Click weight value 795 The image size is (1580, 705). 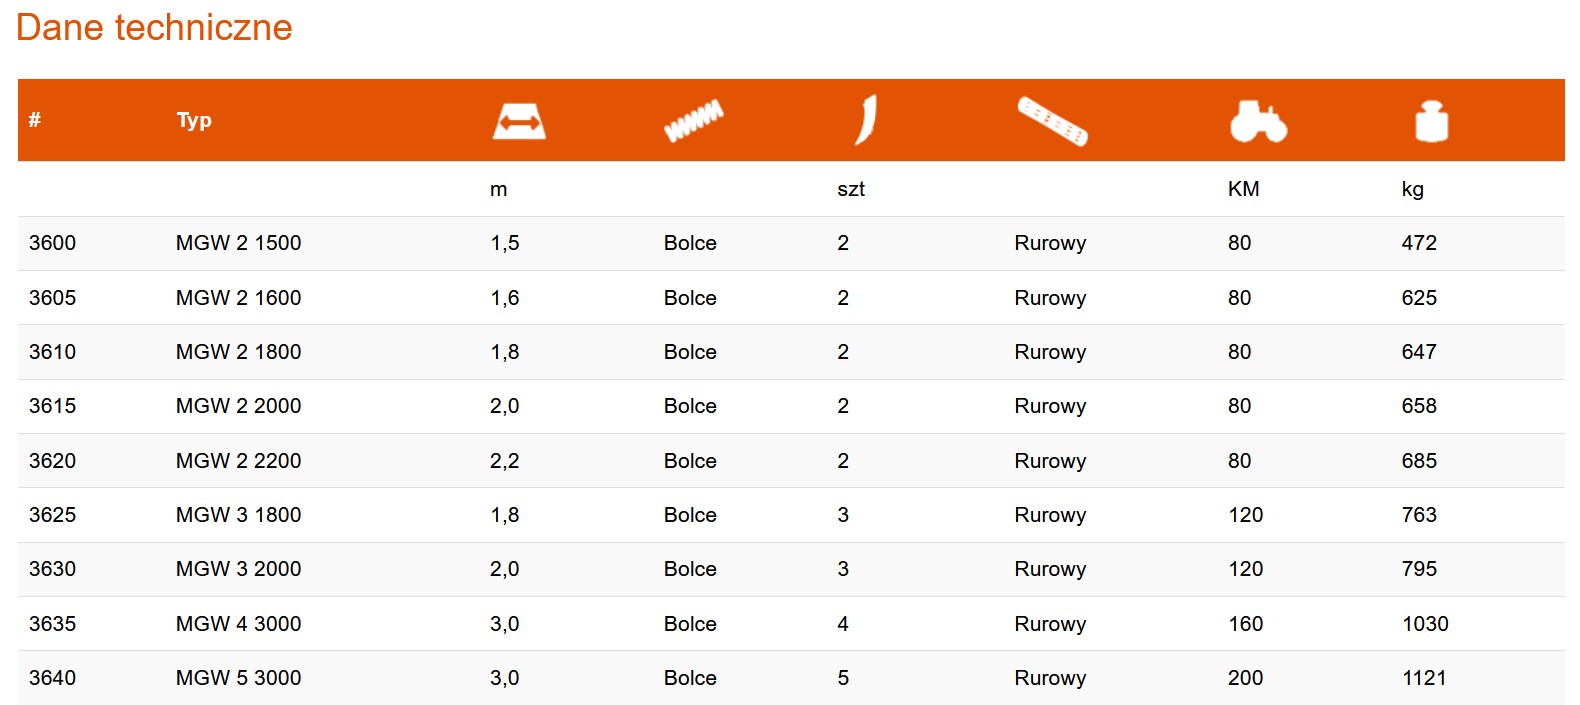(1419, 569)
